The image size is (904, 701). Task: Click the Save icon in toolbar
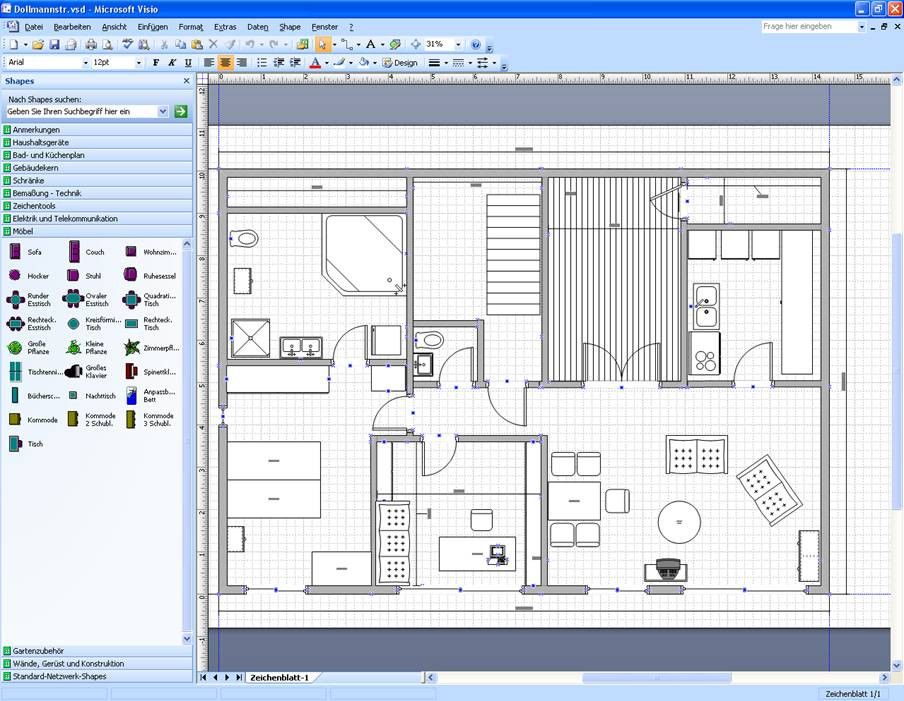coord(54,44)
